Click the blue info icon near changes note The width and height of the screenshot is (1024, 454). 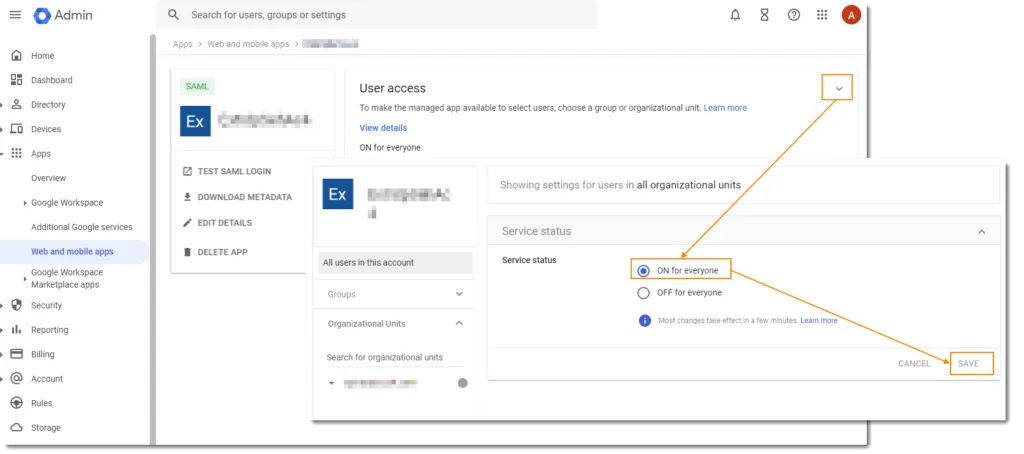tap(645, 321)
